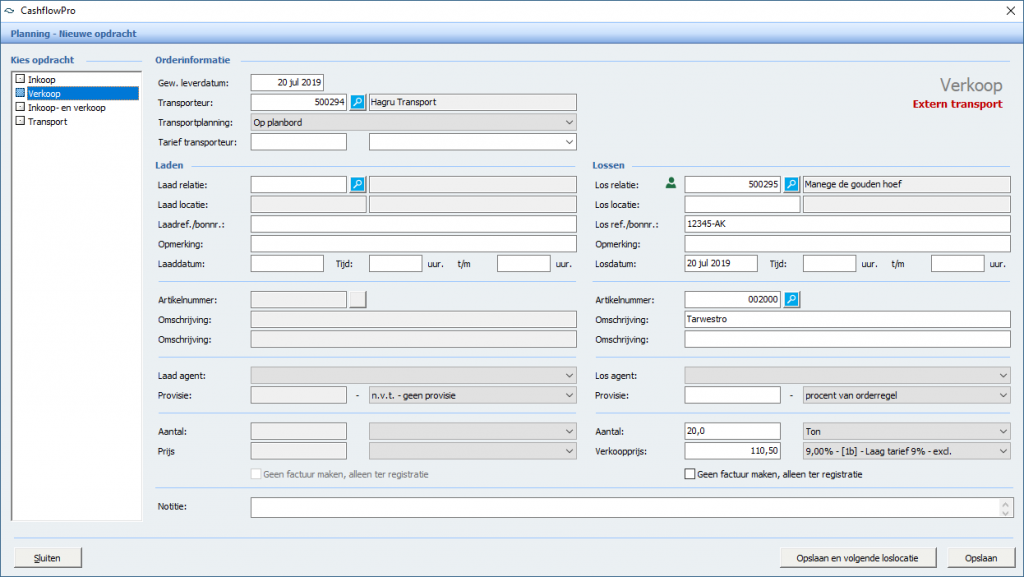
Task: Click Tarief transporteur input field
Action: click(x=298, y=142)
